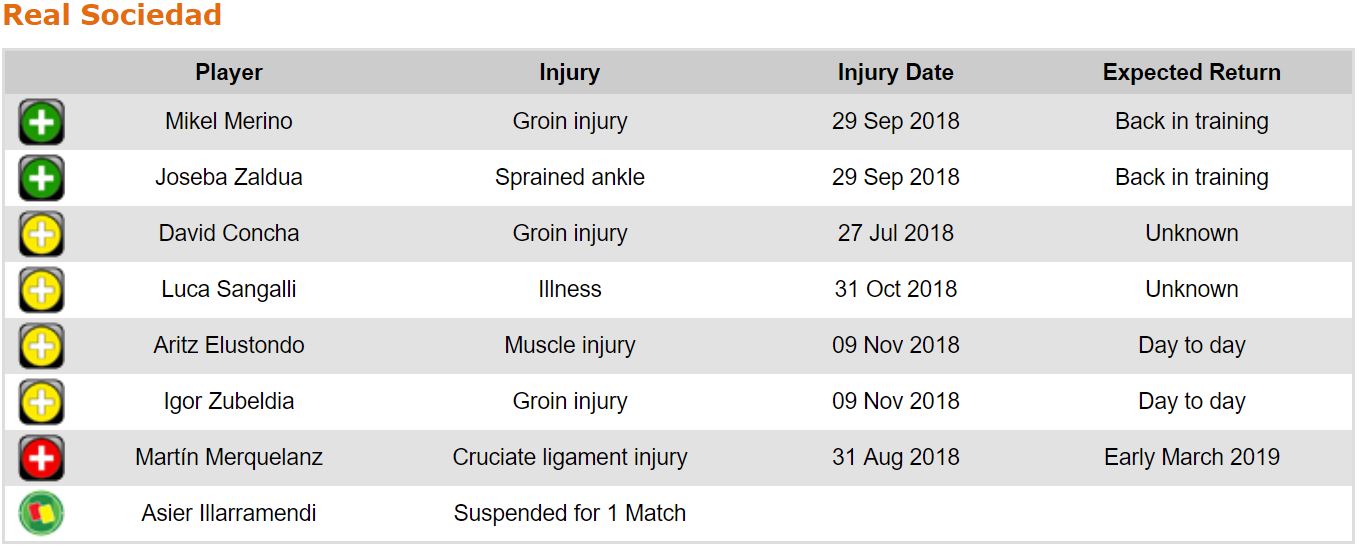Click the Cruciate ligament injury cell

[x=569, y=458]
